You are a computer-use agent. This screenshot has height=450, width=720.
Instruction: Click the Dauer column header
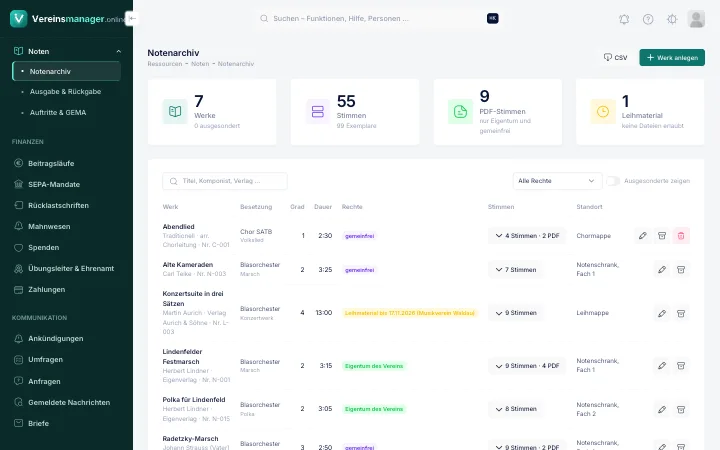point(323,207)
